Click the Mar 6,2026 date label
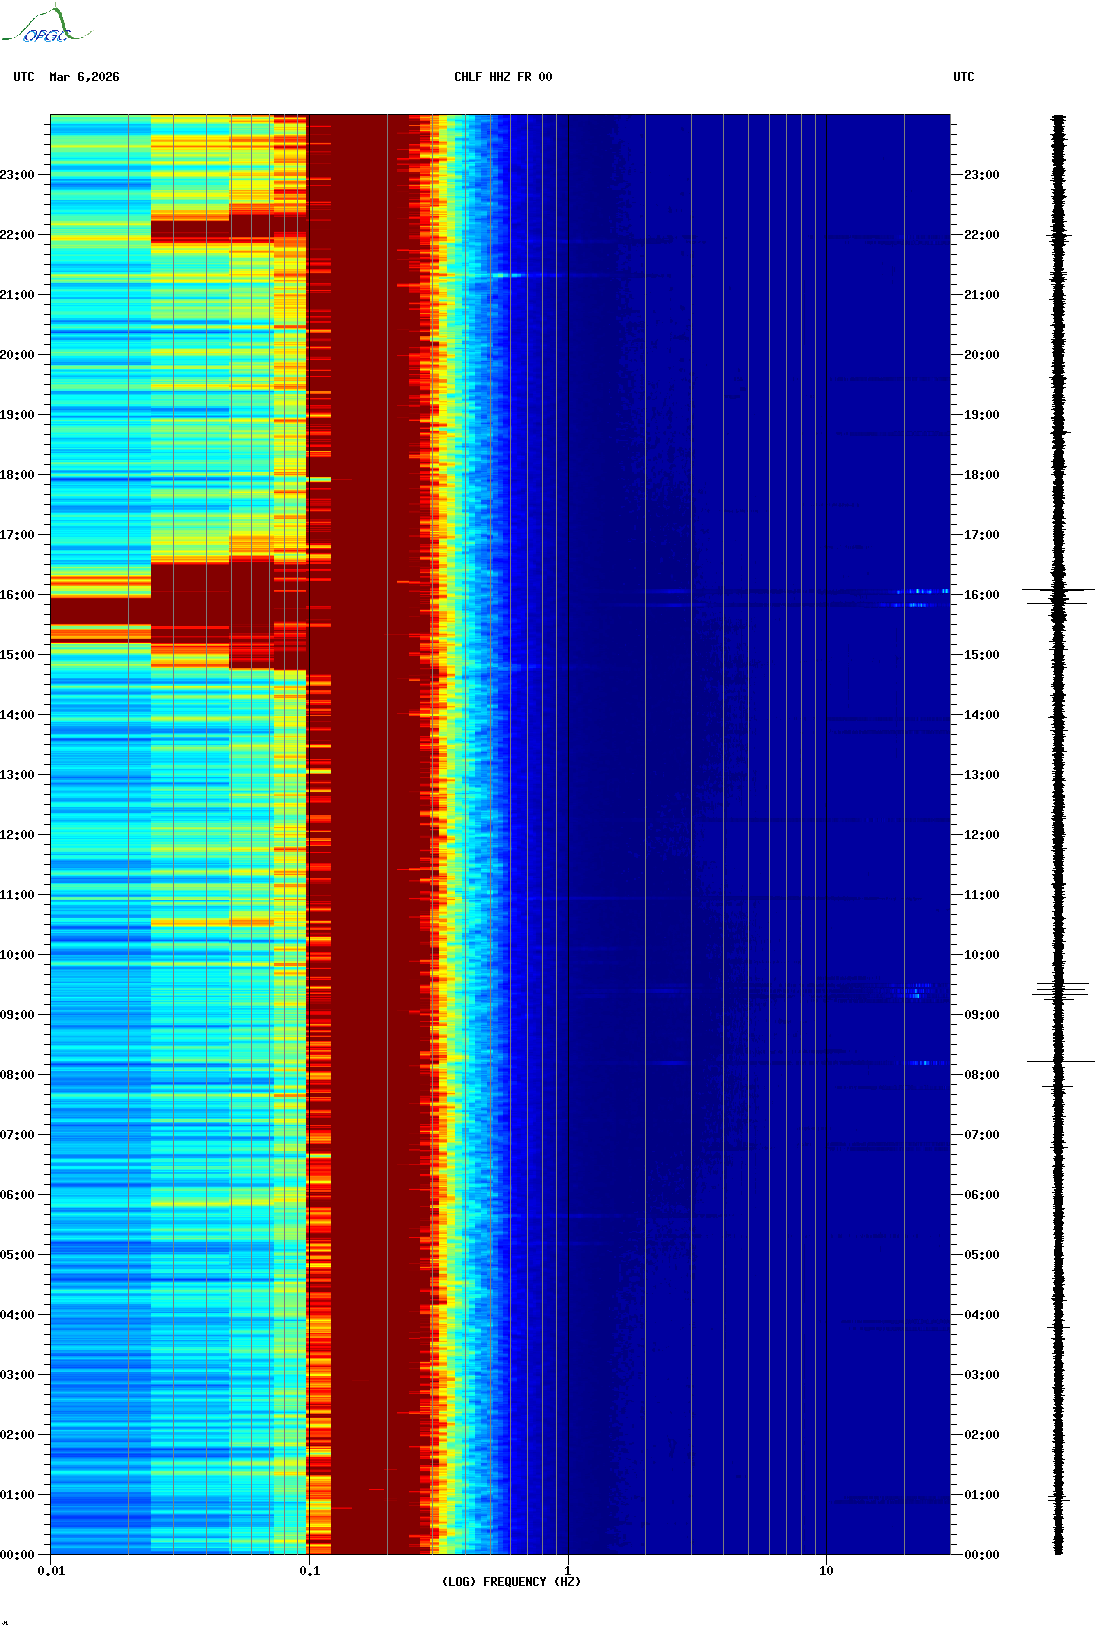This screenshot has width=1102, height=1634. click(84, 77)
